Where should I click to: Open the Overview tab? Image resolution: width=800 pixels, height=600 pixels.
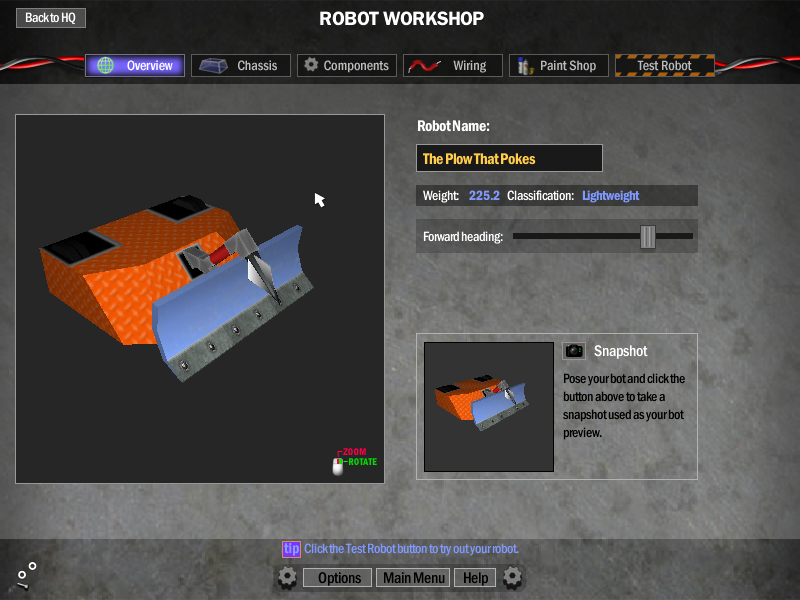click(135, 65)
